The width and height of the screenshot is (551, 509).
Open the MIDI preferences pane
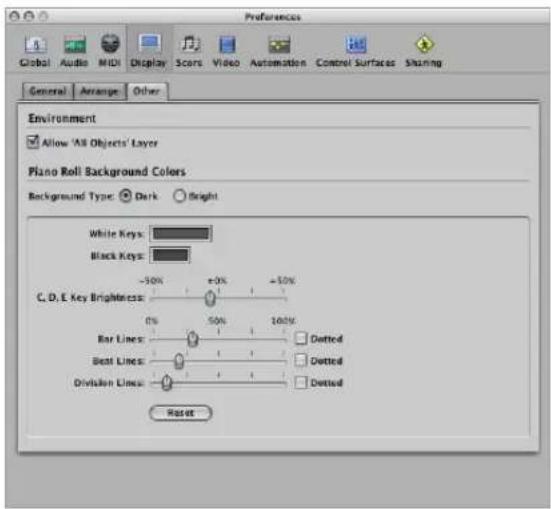[x=110, y=51]
